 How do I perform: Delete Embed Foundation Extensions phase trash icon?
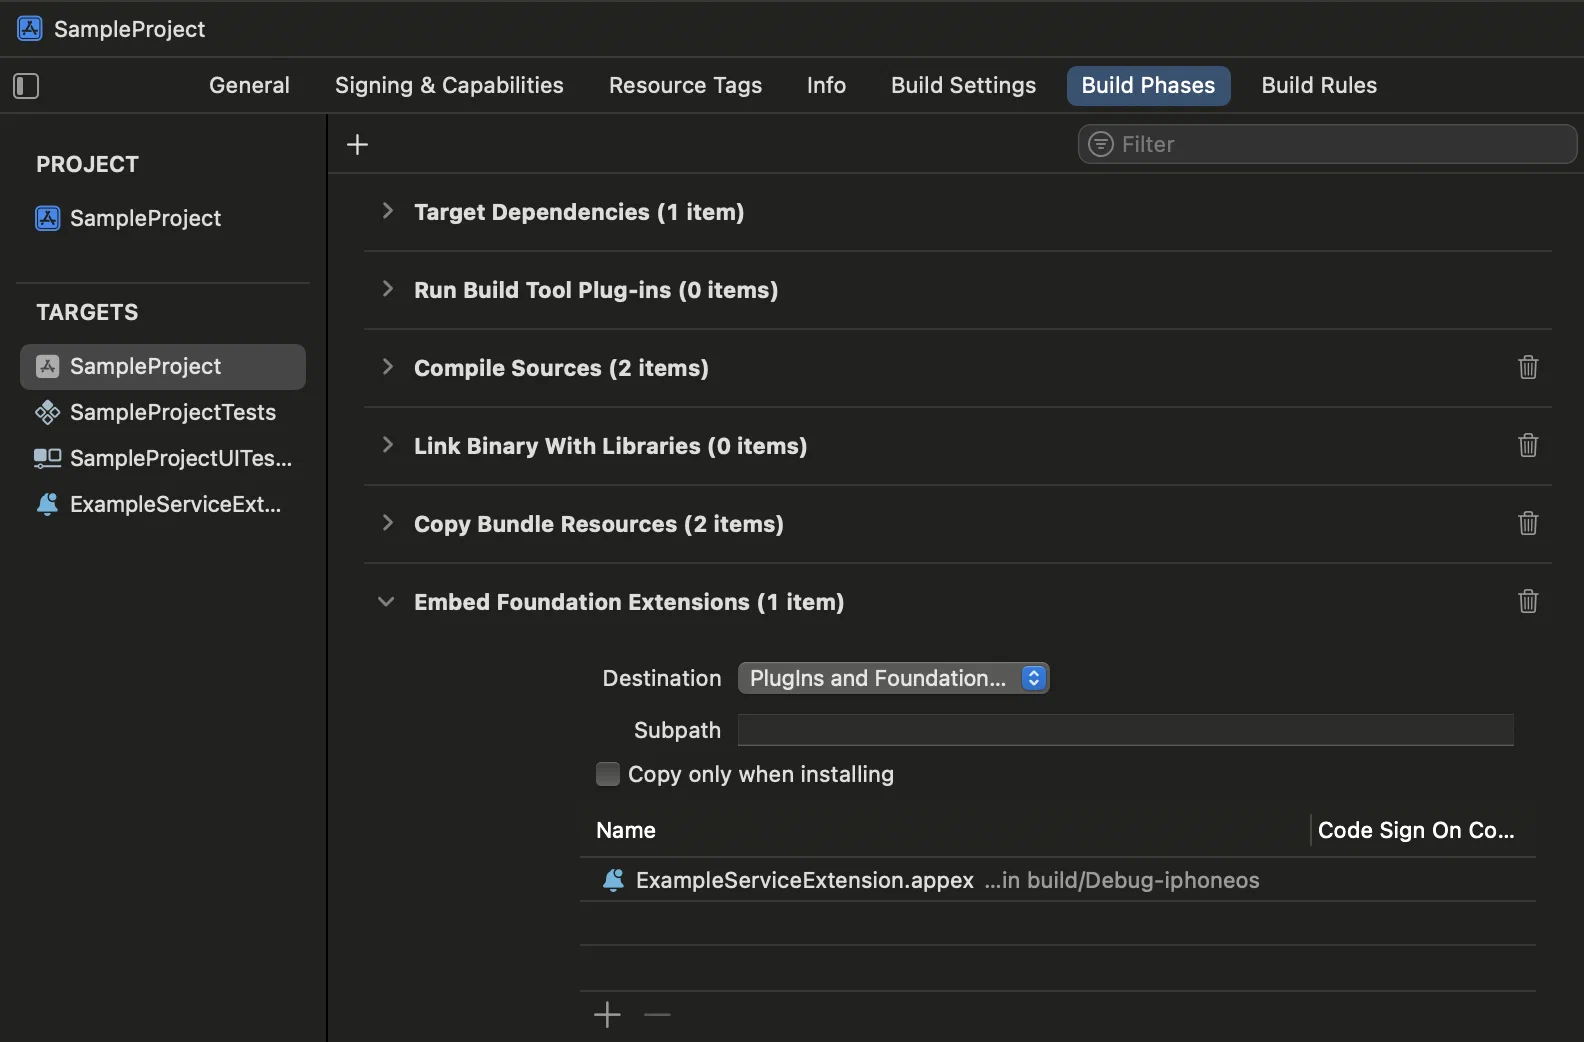(1527, 602)
